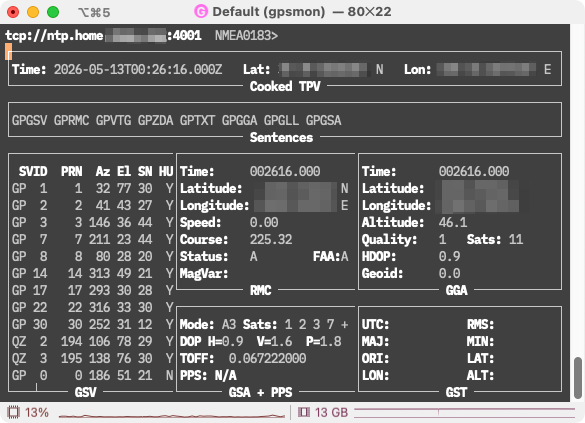Click the window title Default (gpsmon)

tap(268, 12)
